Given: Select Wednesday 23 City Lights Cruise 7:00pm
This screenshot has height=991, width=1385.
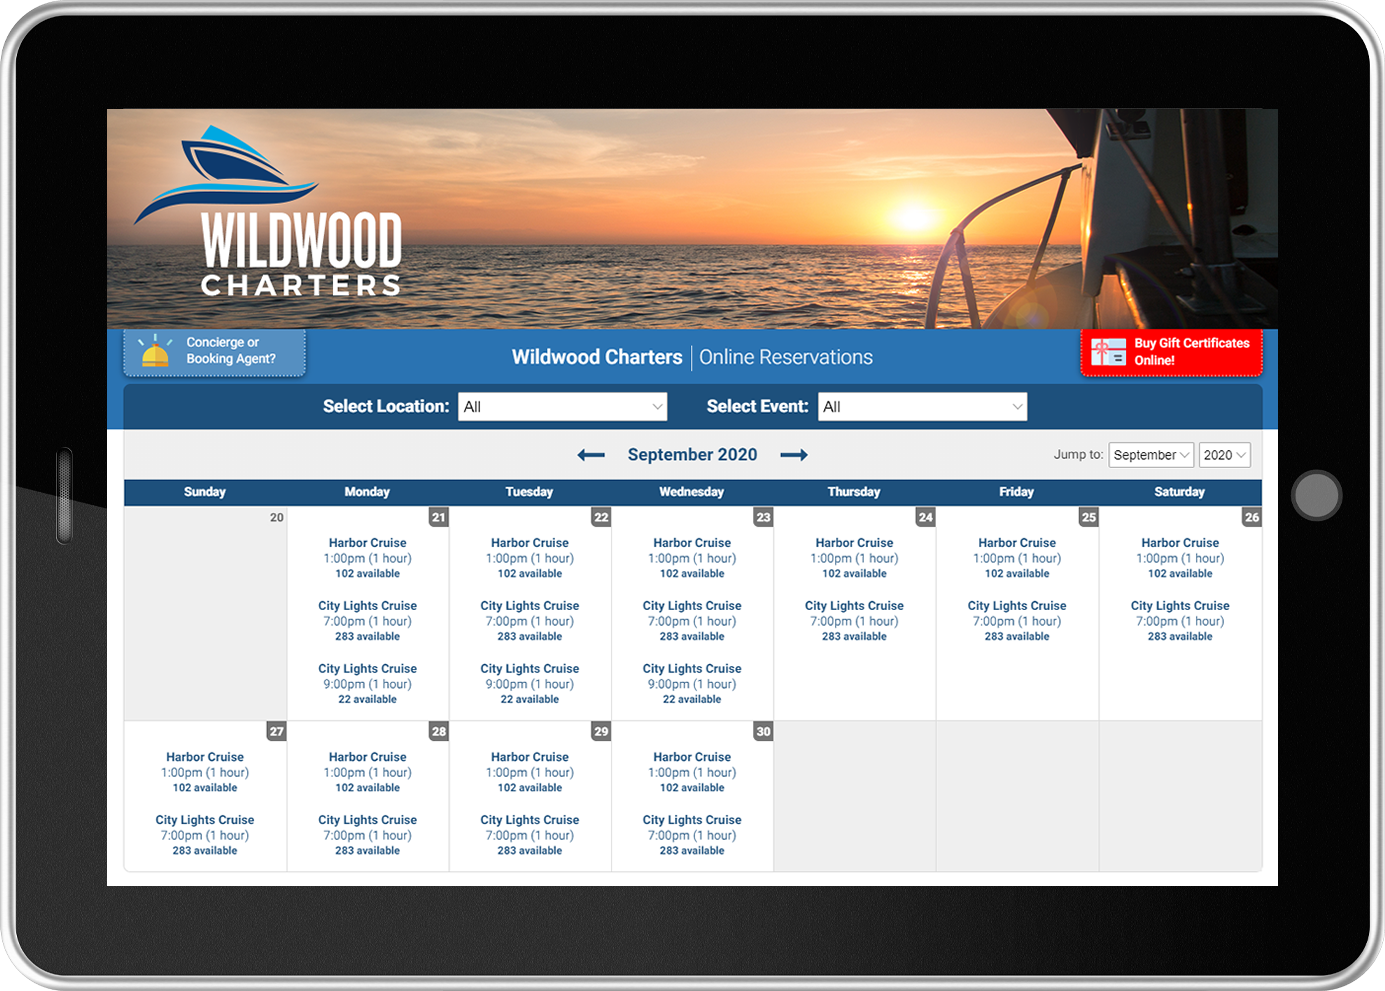Looking at the screenshot, I should (692, 621).
